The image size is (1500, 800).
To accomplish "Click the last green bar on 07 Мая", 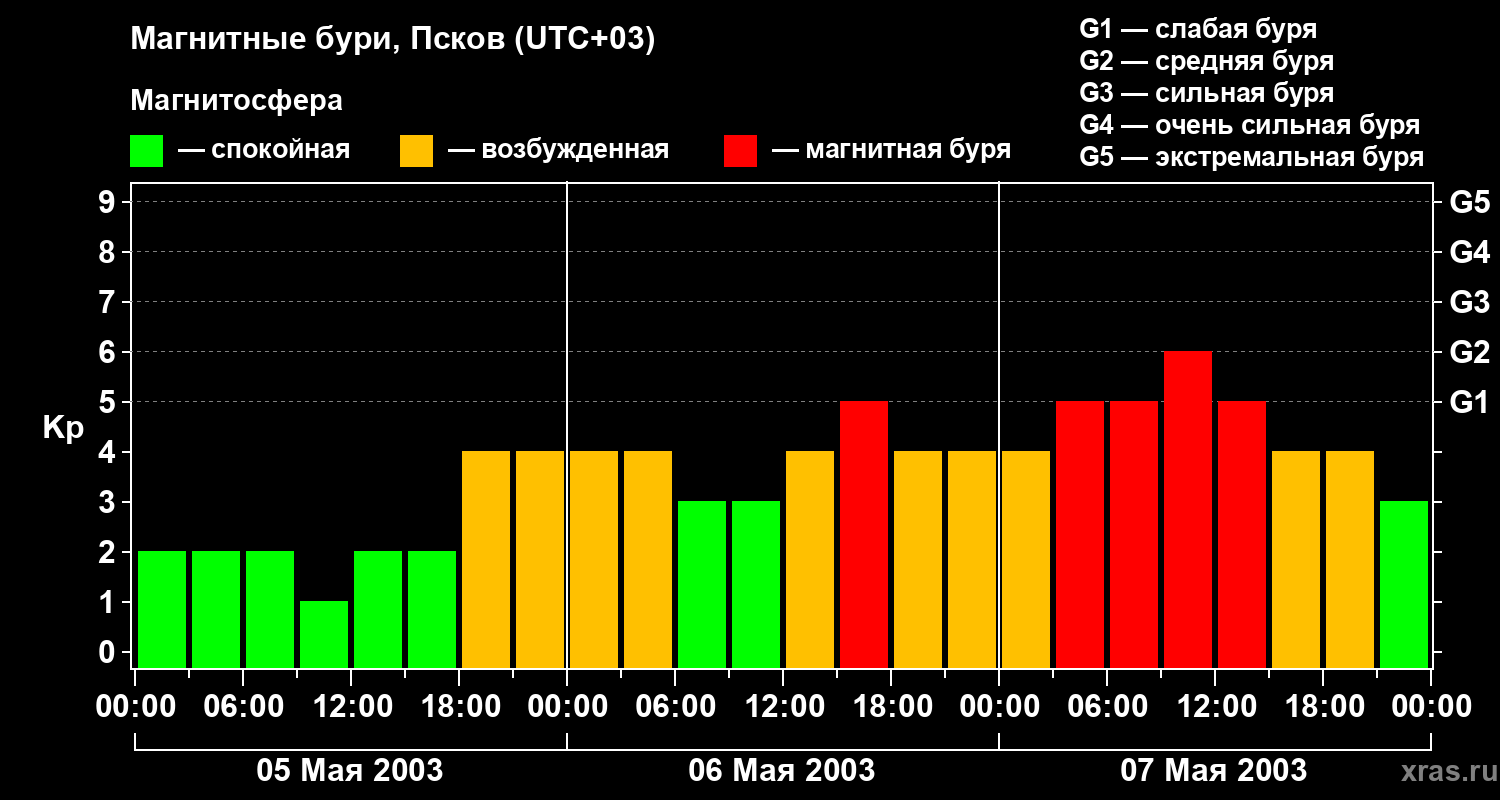I will pos(1404,584).
